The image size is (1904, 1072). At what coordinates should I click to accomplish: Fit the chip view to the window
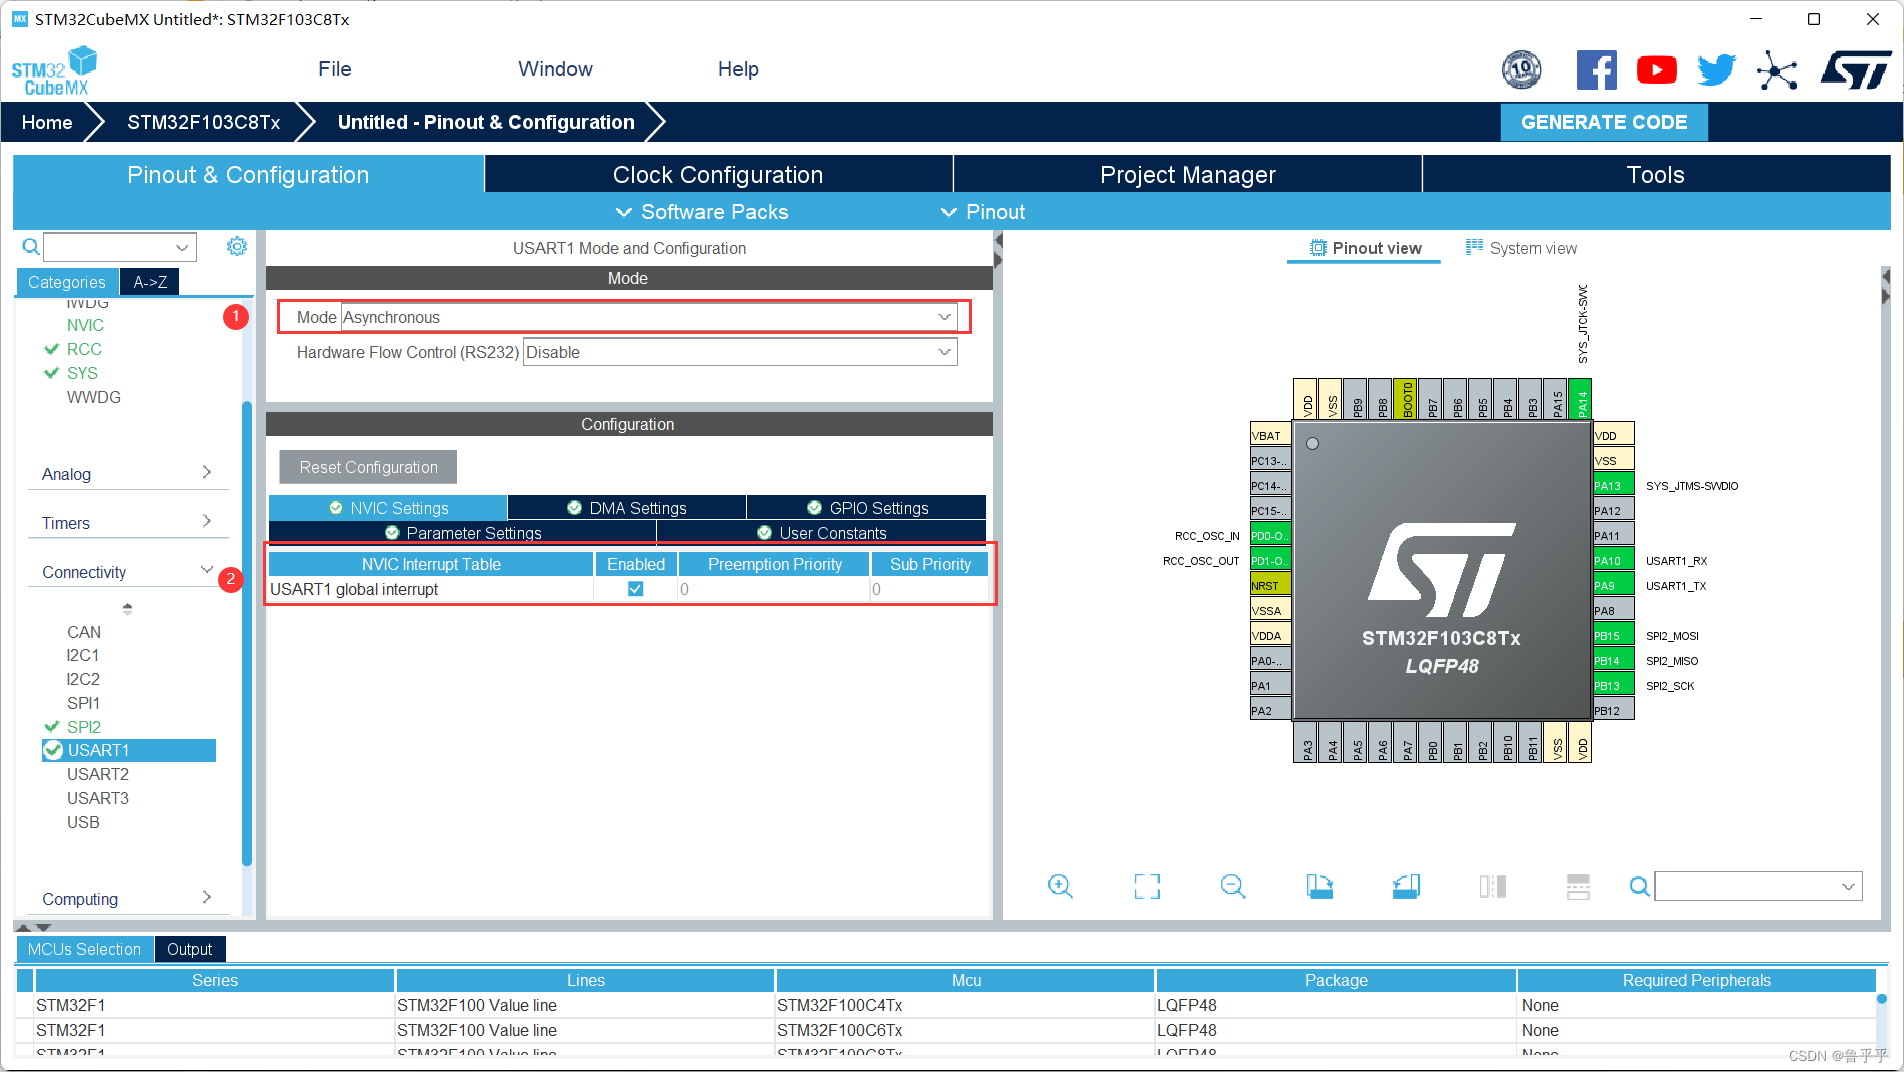(1147, 886)
